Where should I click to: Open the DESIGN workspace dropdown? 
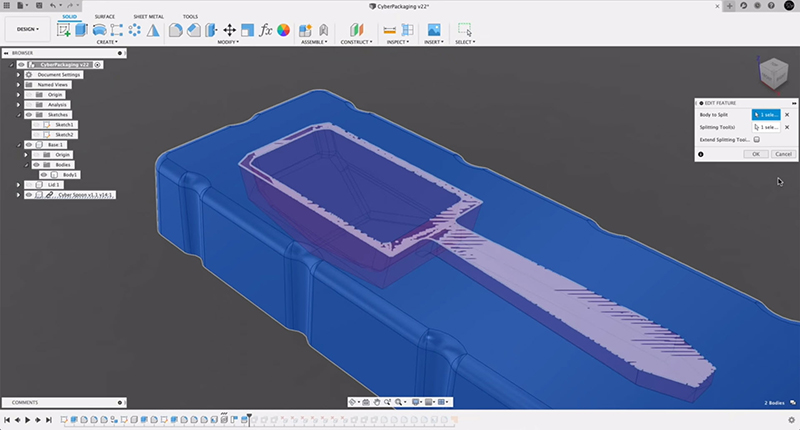(x=27, y=29)
